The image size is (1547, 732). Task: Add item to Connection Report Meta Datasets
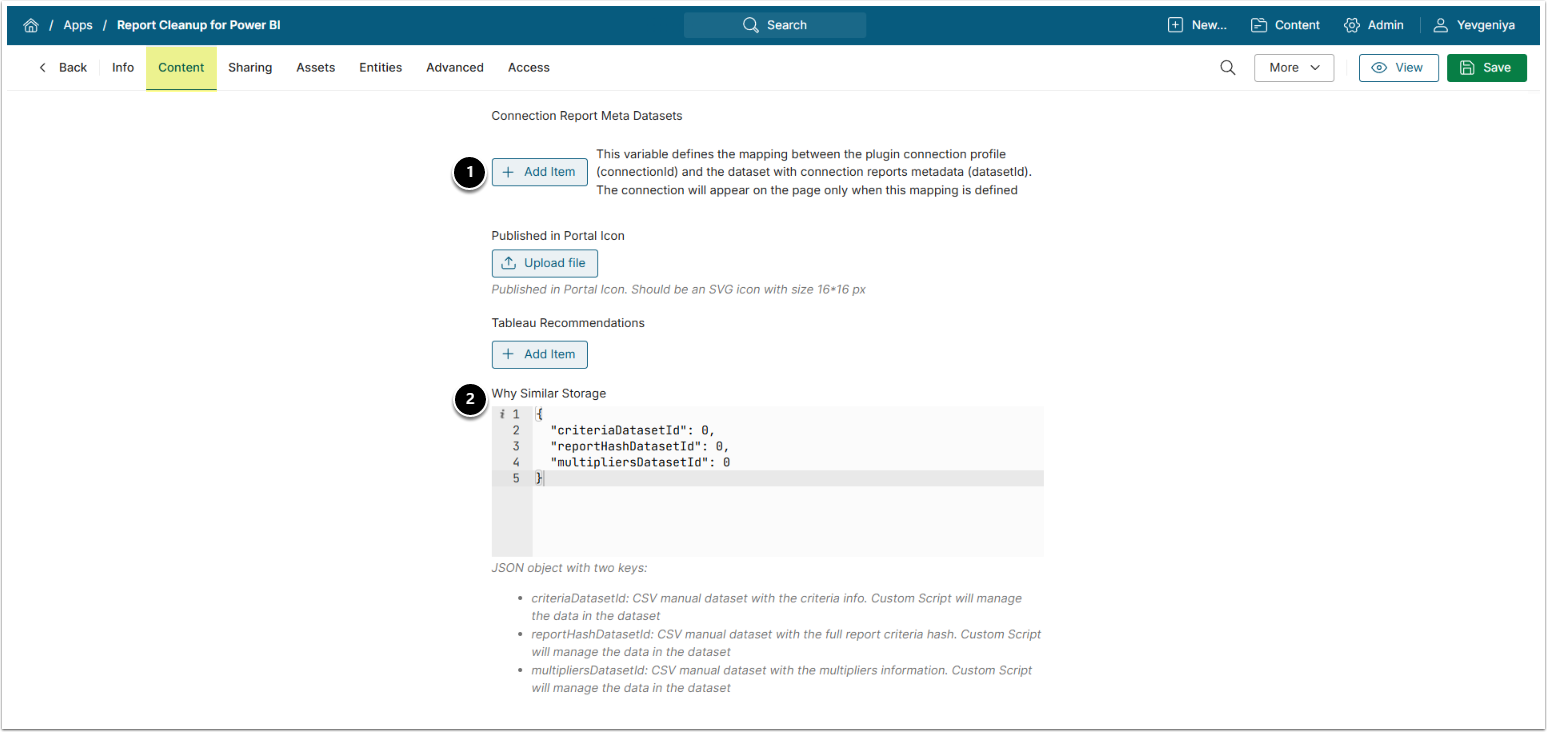(539, 172)
